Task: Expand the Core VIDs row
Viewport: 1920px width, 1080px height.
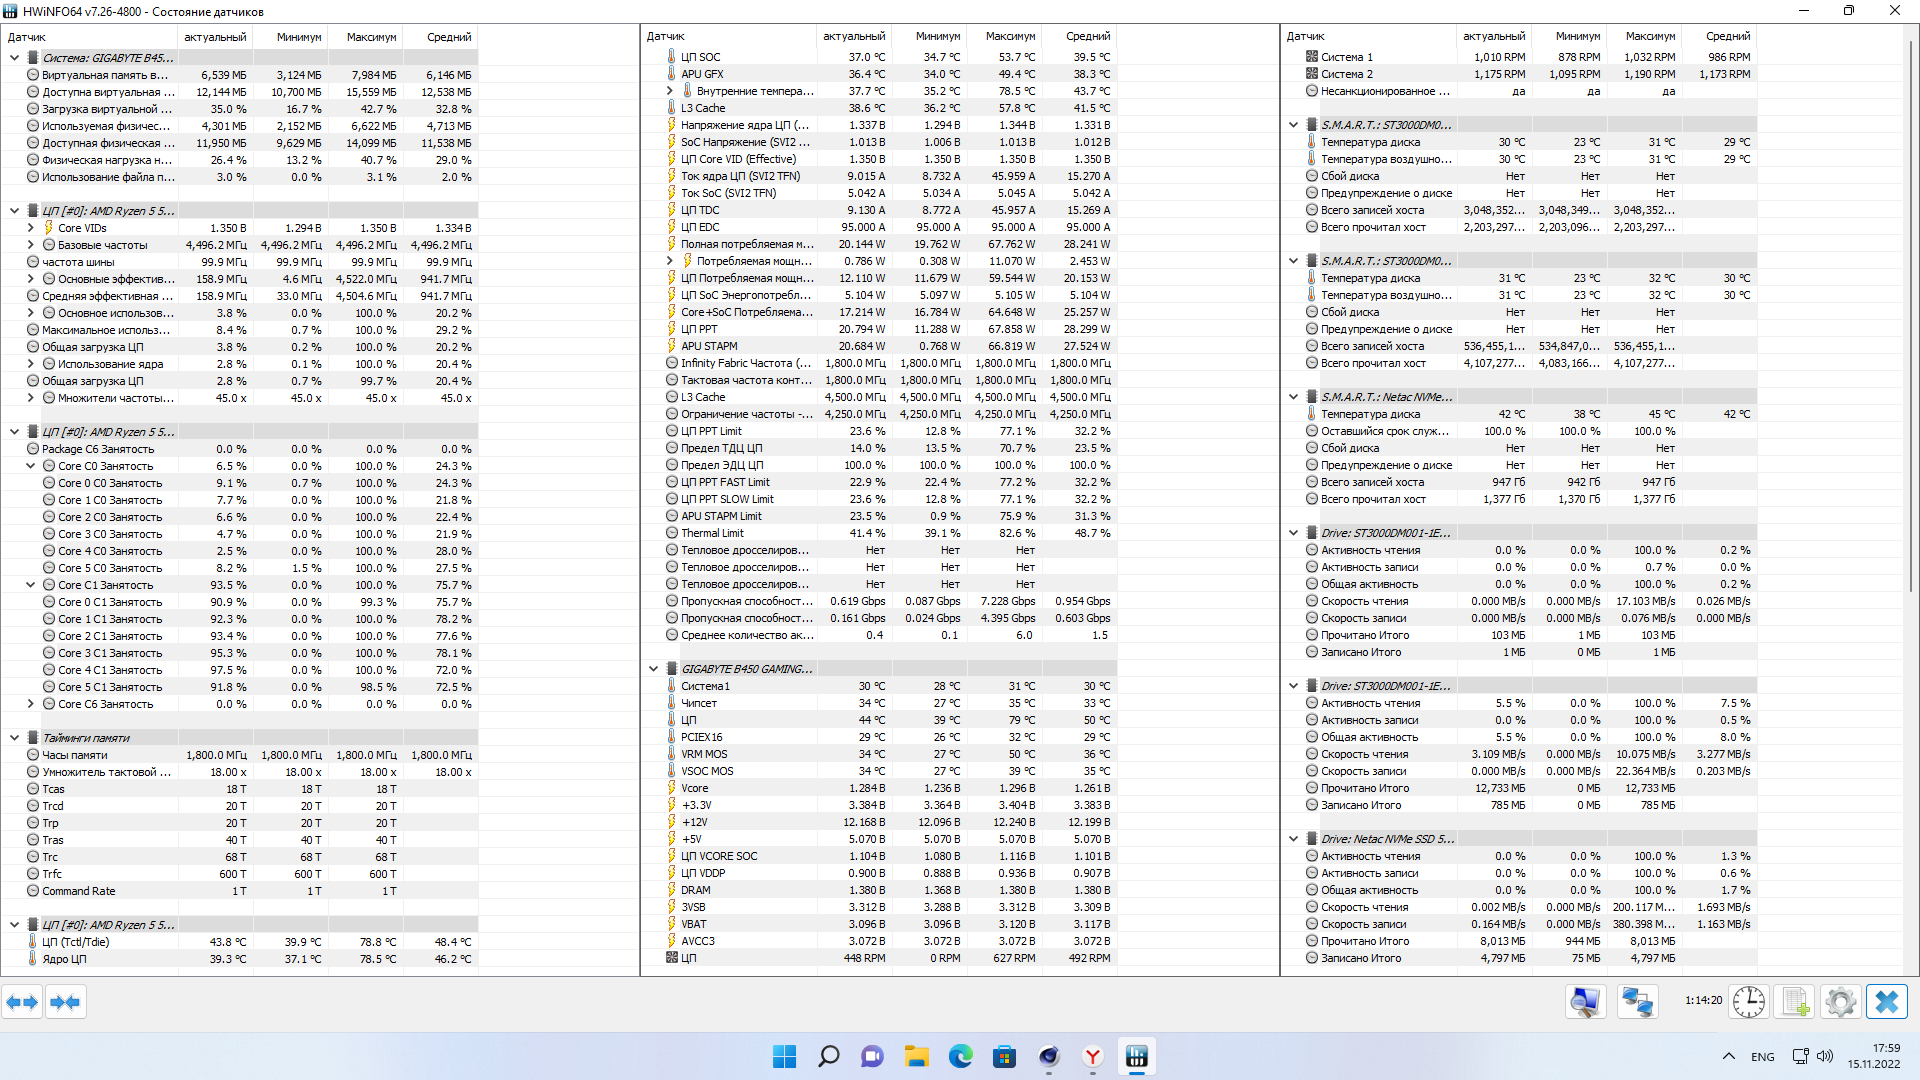Action: (30, 228)
